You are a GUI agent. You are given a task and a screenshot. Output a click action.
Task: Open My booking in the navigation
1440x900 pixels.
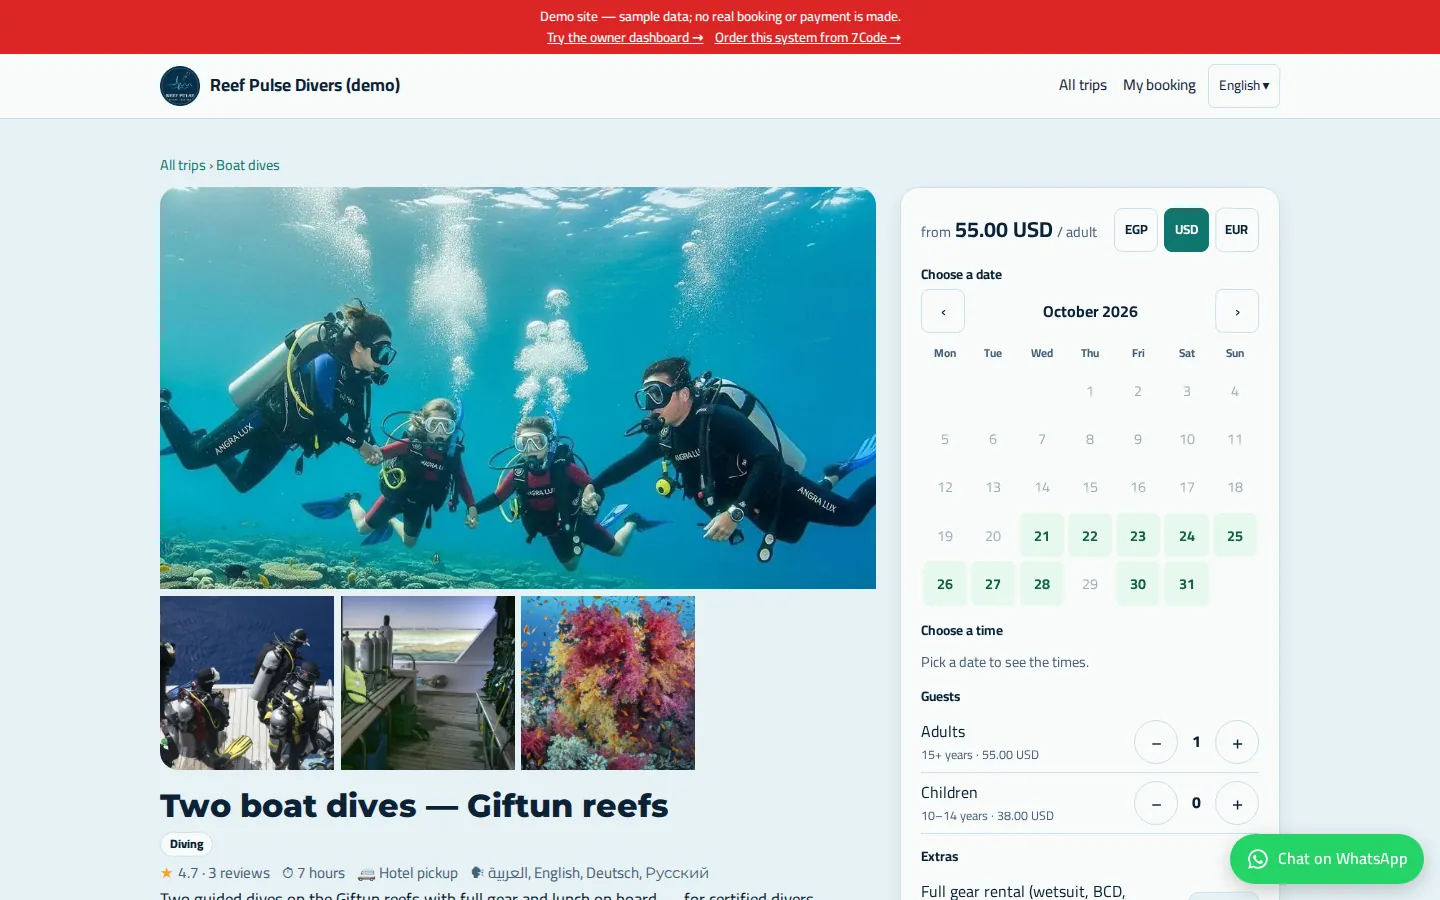coord(1159,86)
